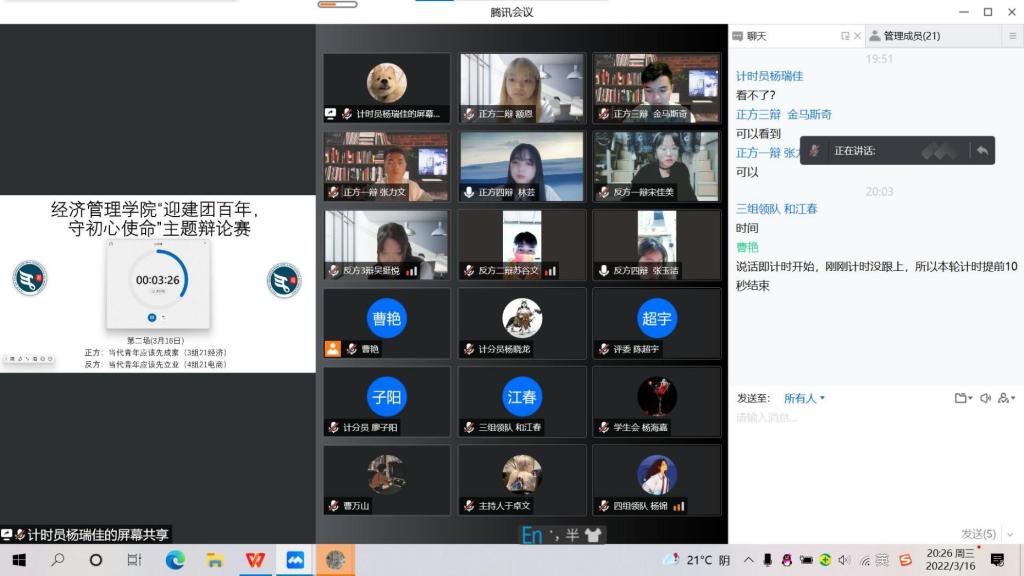The image size is (1024, 576).
Task: Pop out the chat panel
Action: coord(845,36)
